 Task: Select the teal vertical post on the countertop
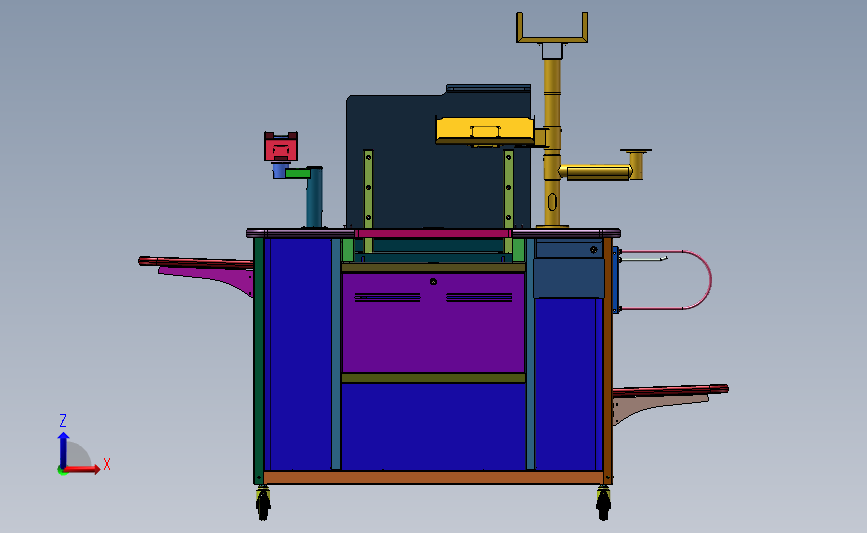pyautogui.click(x=314, y=197)
